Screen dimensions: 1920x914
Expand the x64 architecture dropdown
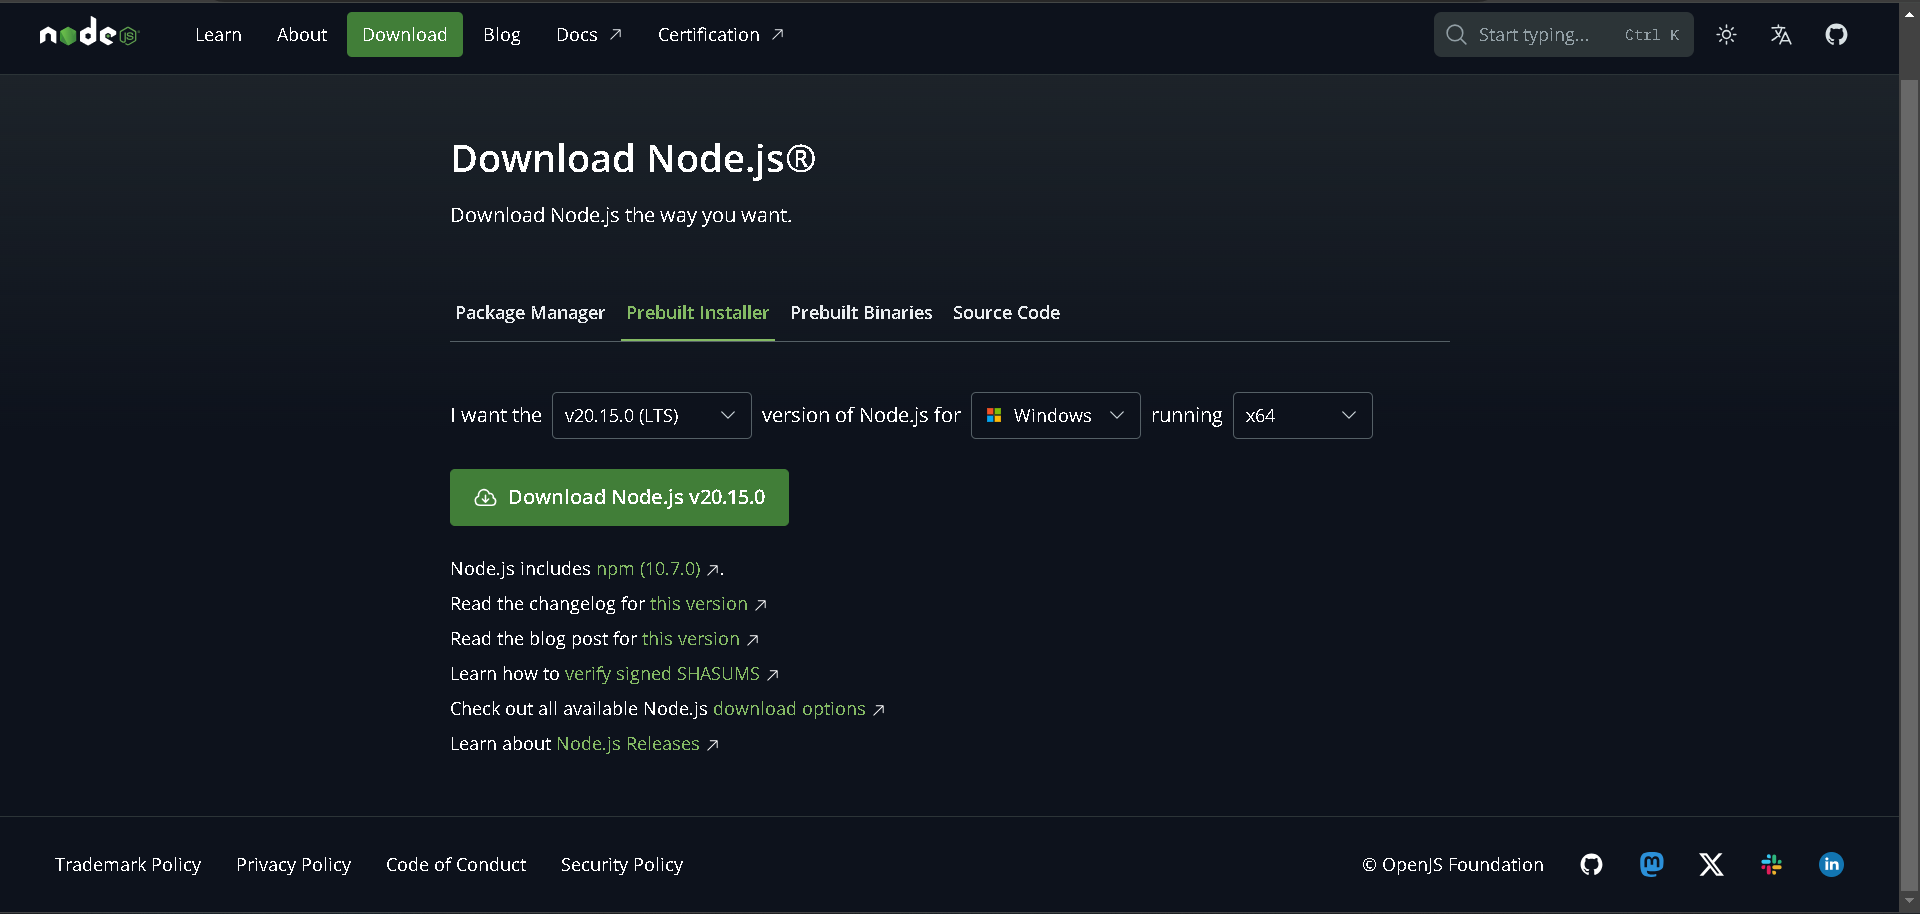pyautogui.click(x=1302, y=415)
